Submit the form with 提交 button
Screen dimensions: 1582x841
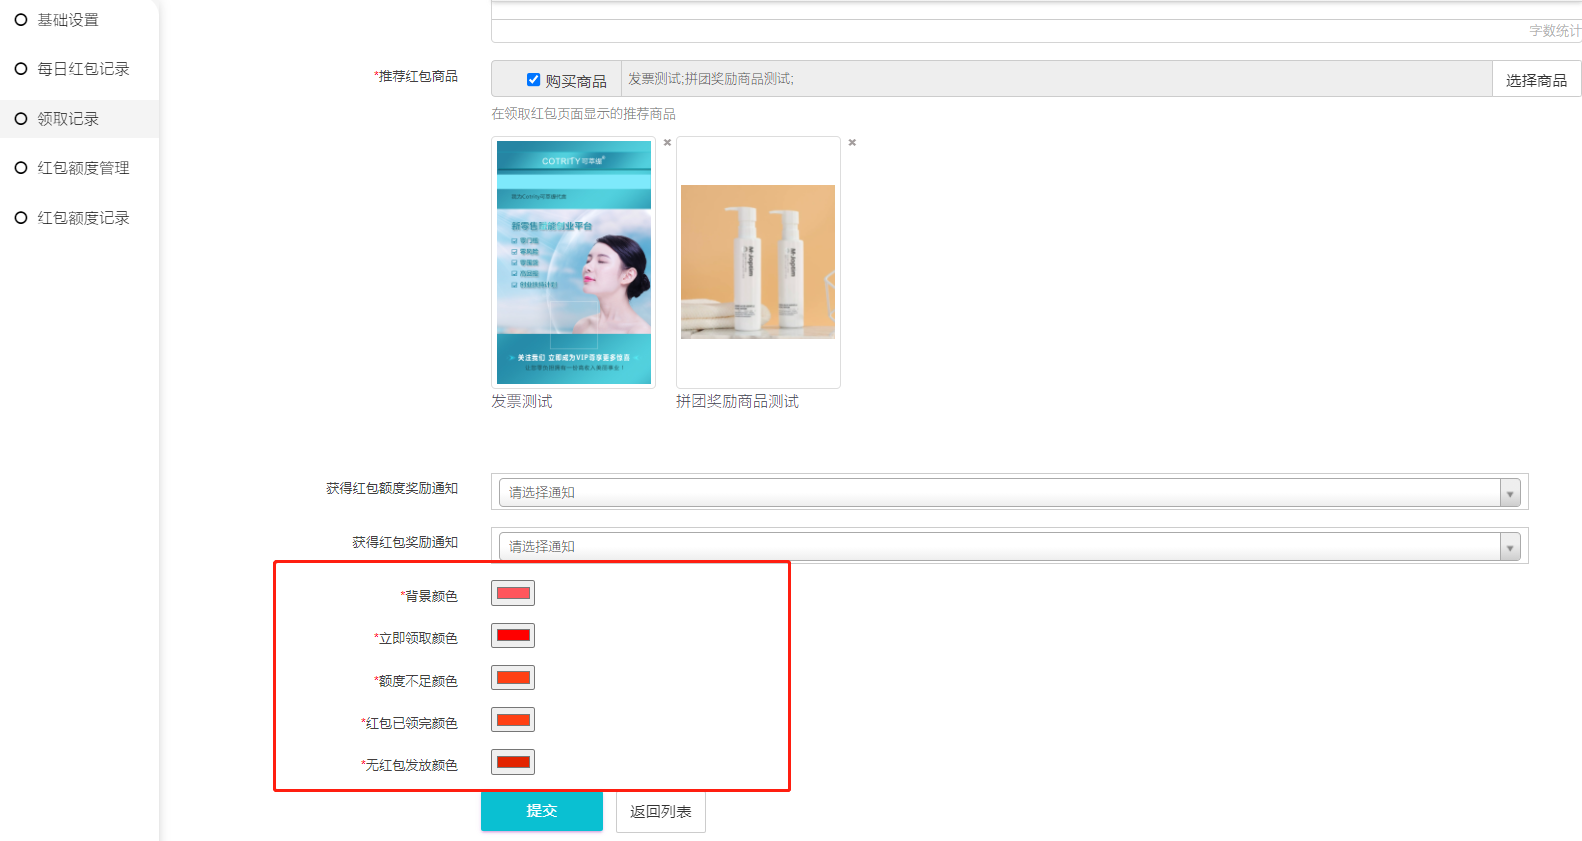(x=541, y=811)
